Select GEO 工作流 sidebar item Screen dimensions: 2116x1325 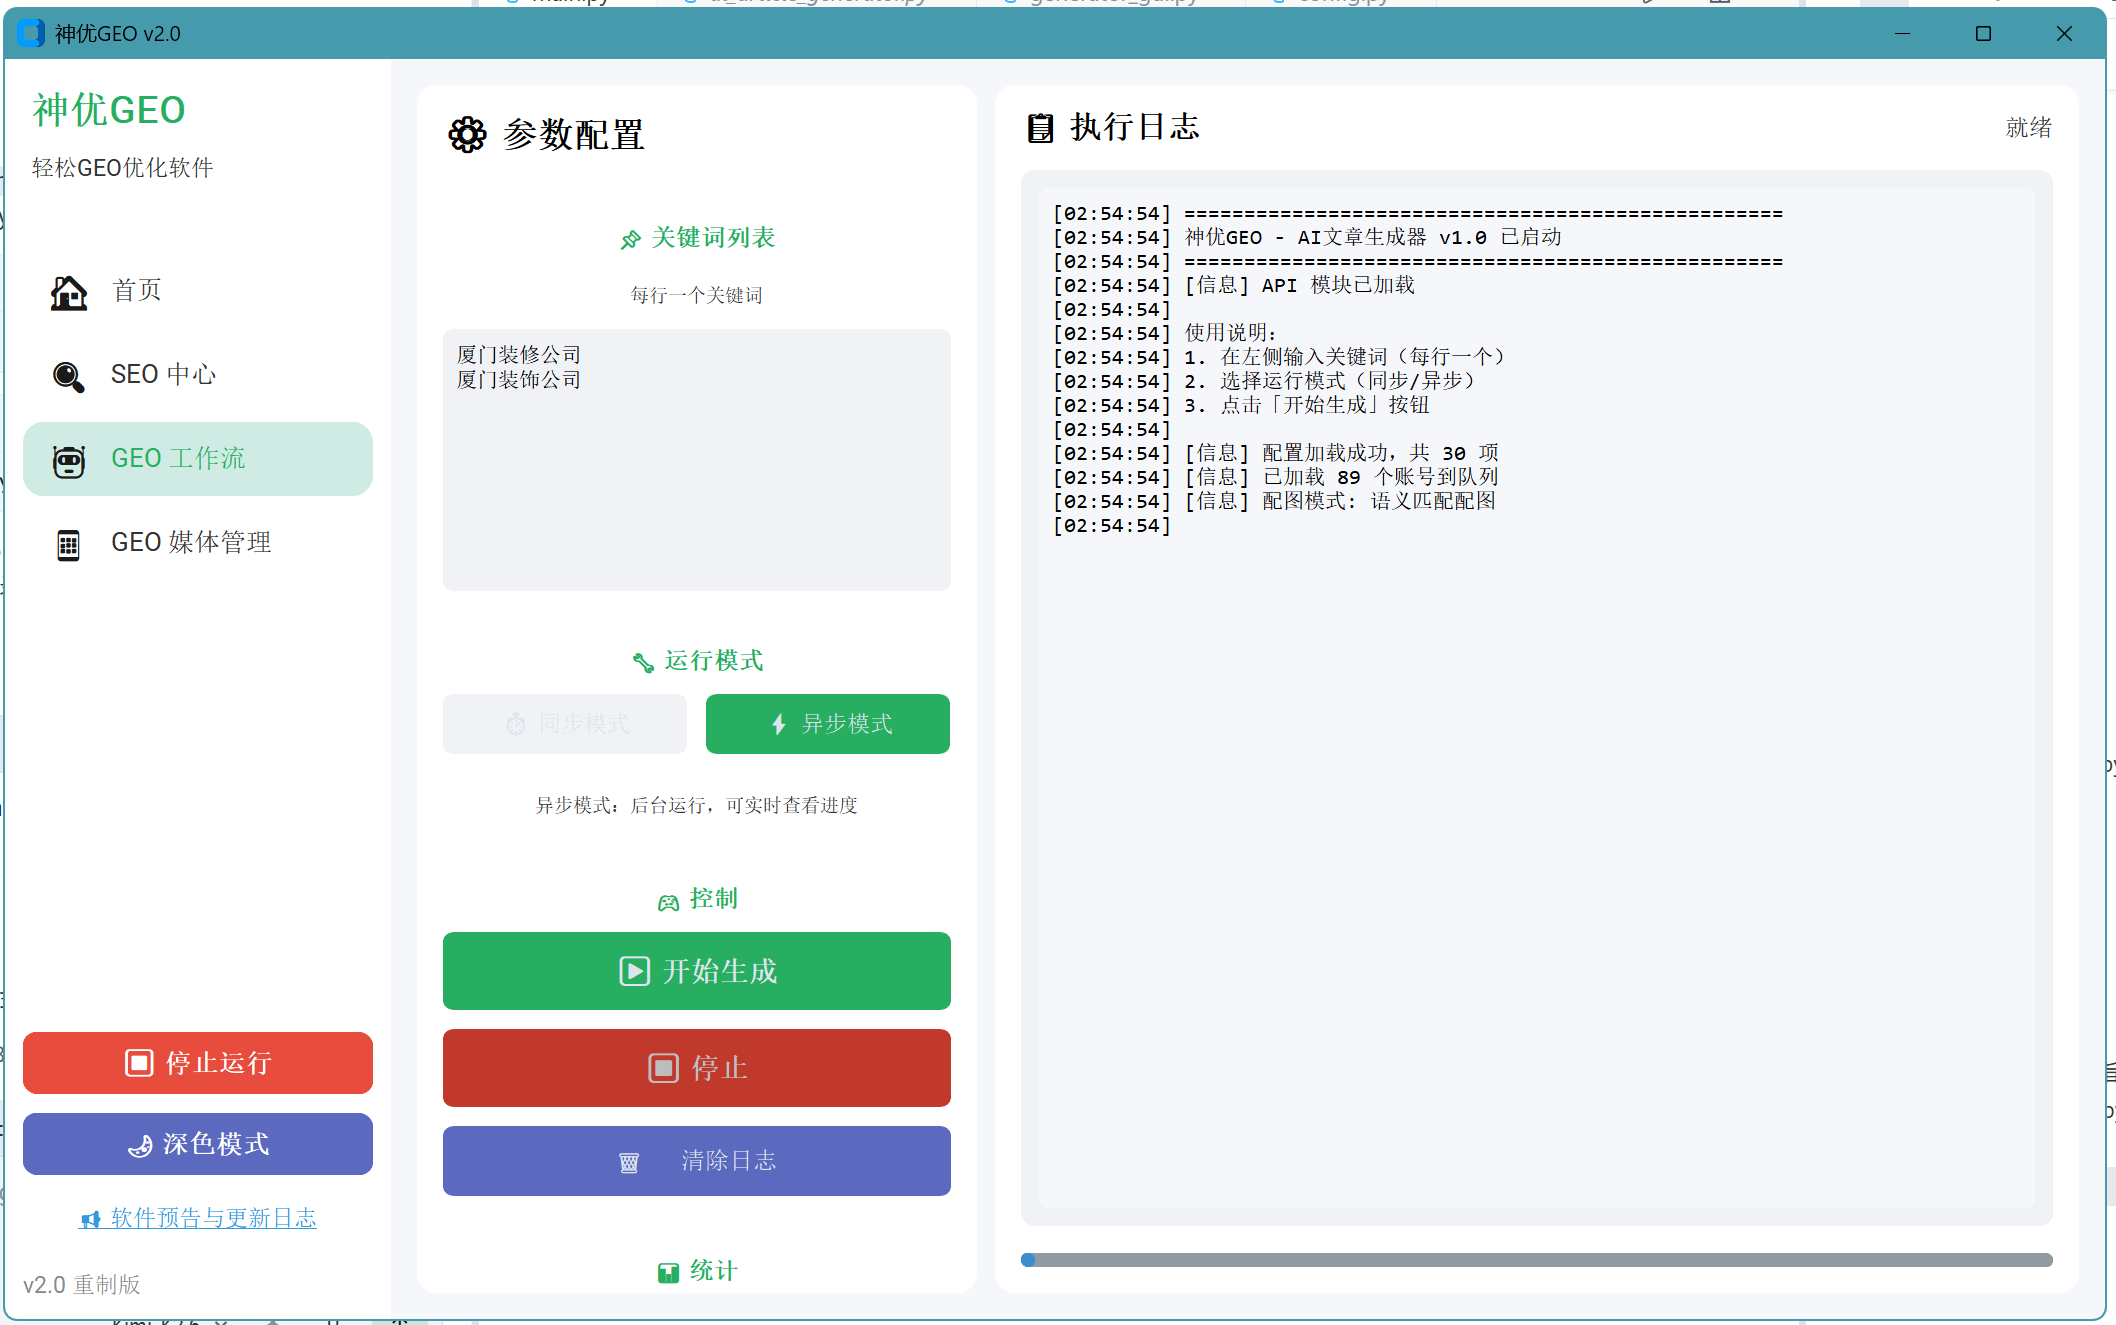click(197, 459)
